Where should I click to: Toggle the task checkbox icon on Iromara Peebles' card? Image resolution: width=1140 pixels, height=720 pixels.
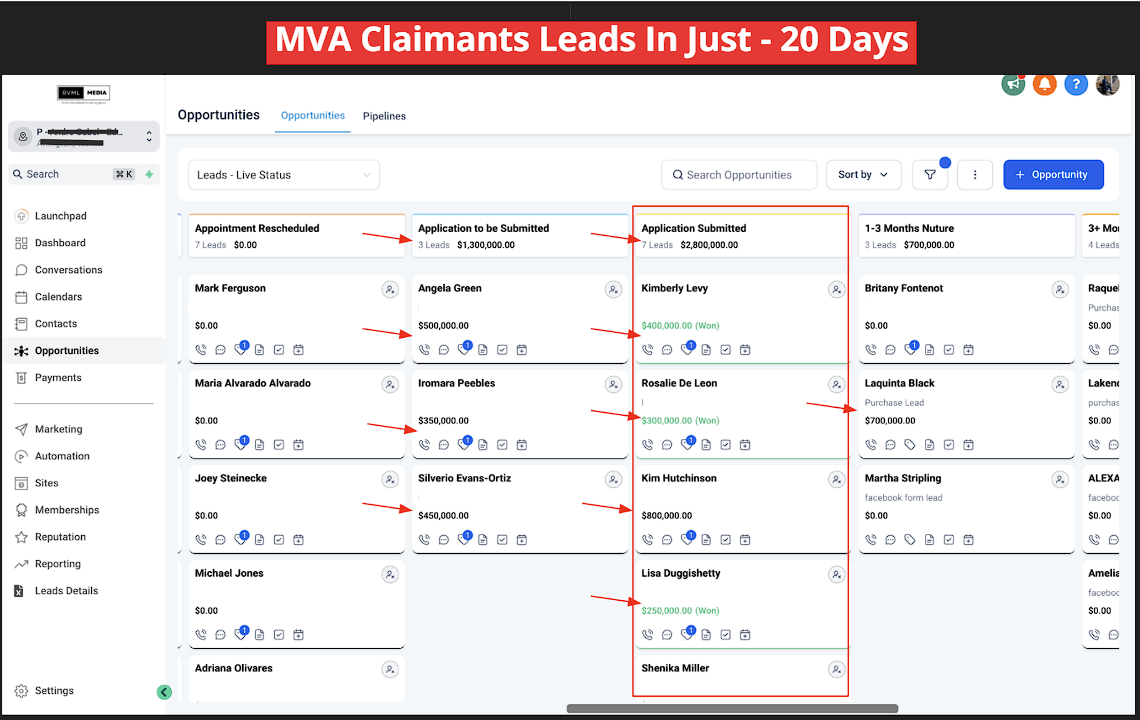[502, 445]
